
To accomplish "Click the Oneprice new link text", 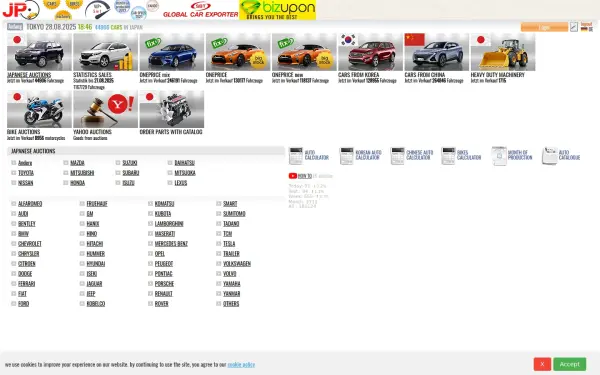I will 287,75.
